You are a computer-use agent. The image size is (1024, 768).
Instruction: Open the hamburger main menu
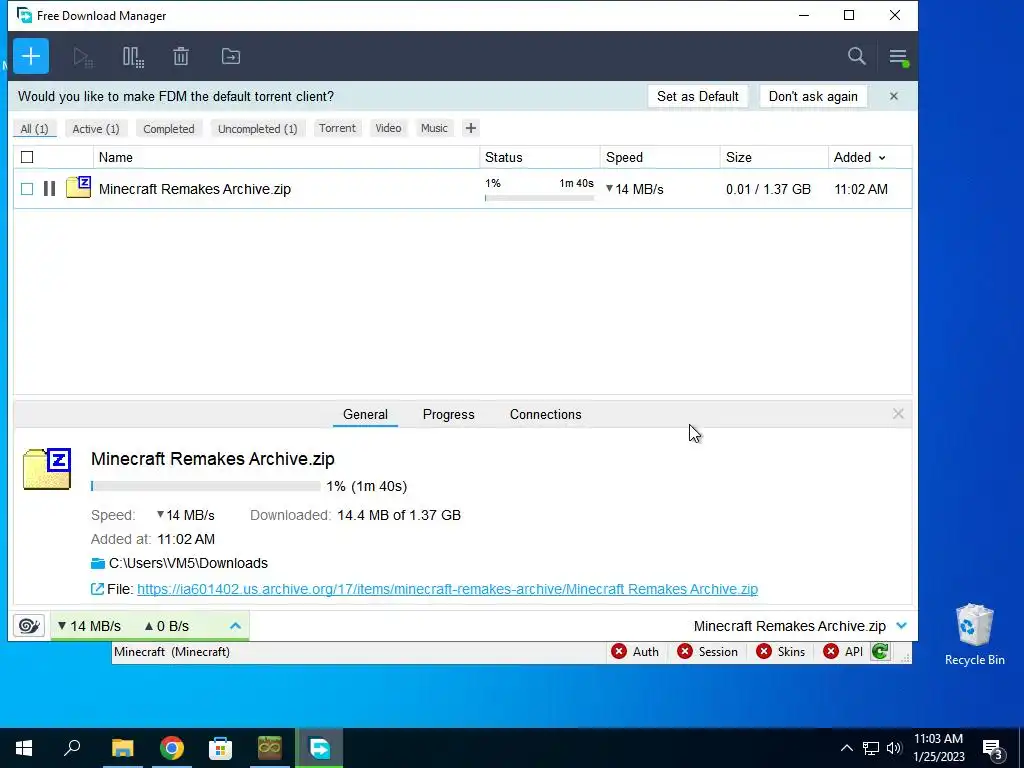click(898, 57)
